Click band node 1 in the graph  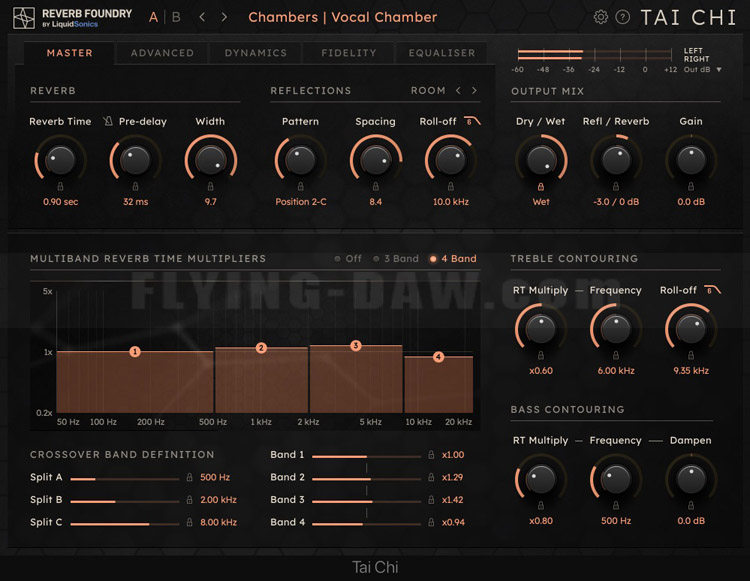[135, 352]
